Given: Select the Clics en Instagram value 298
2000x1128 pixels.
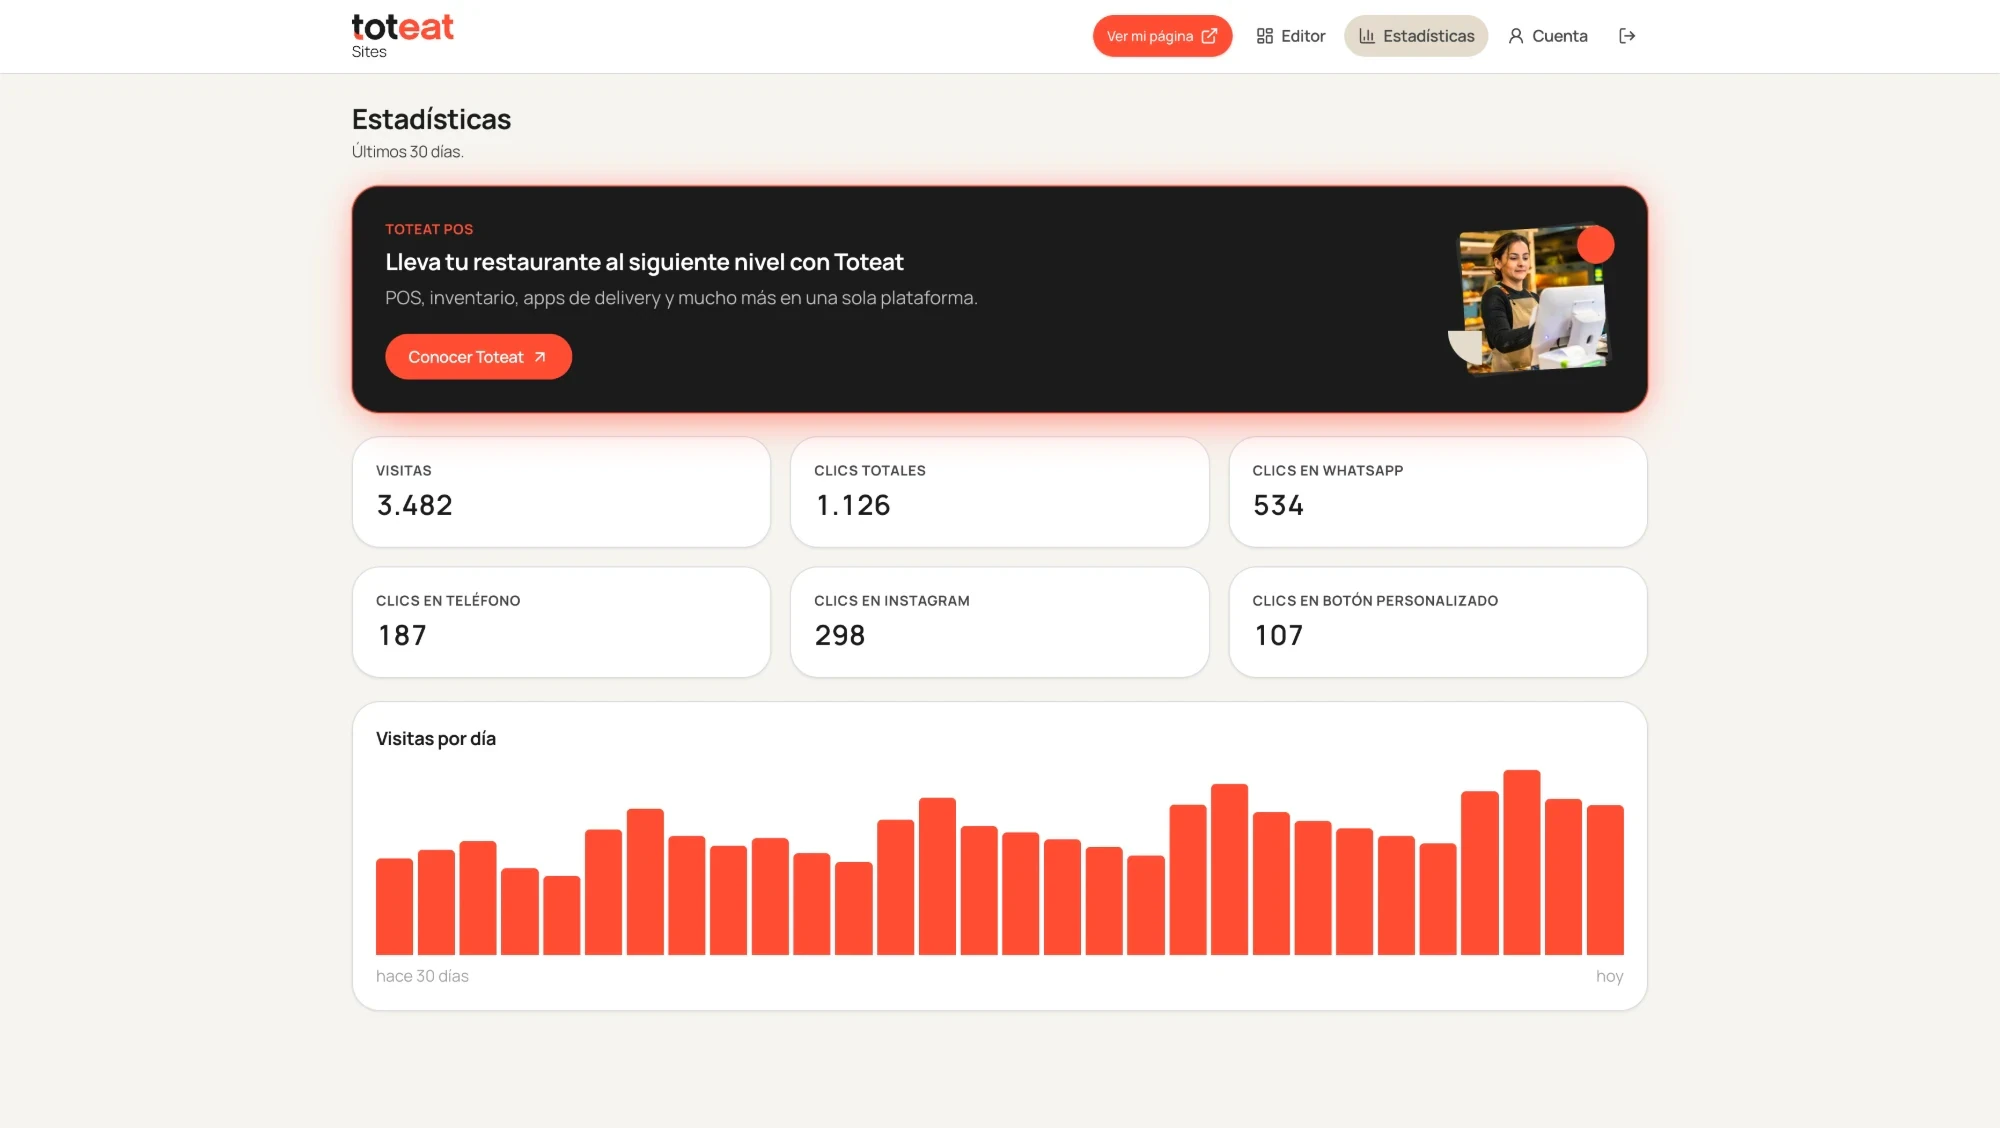Looking at the screenshot, I should (840, 636).
